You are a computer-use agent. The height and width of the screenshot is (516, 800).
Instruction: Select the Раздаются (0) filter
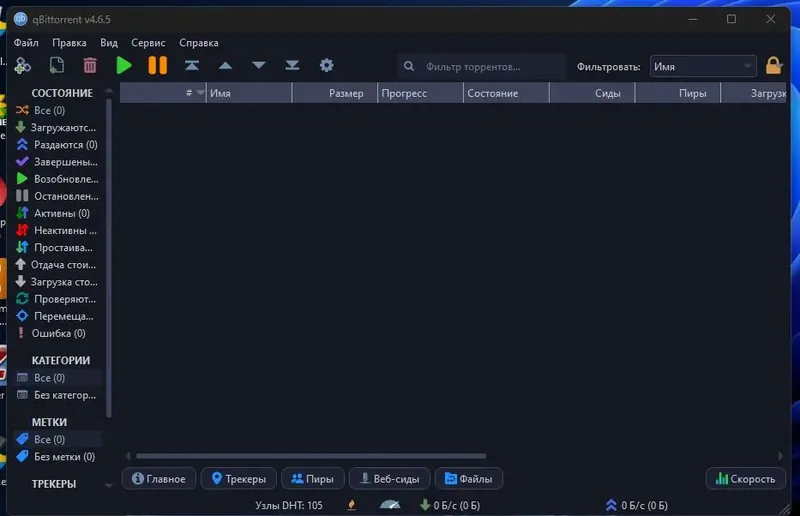coord(58,145)
